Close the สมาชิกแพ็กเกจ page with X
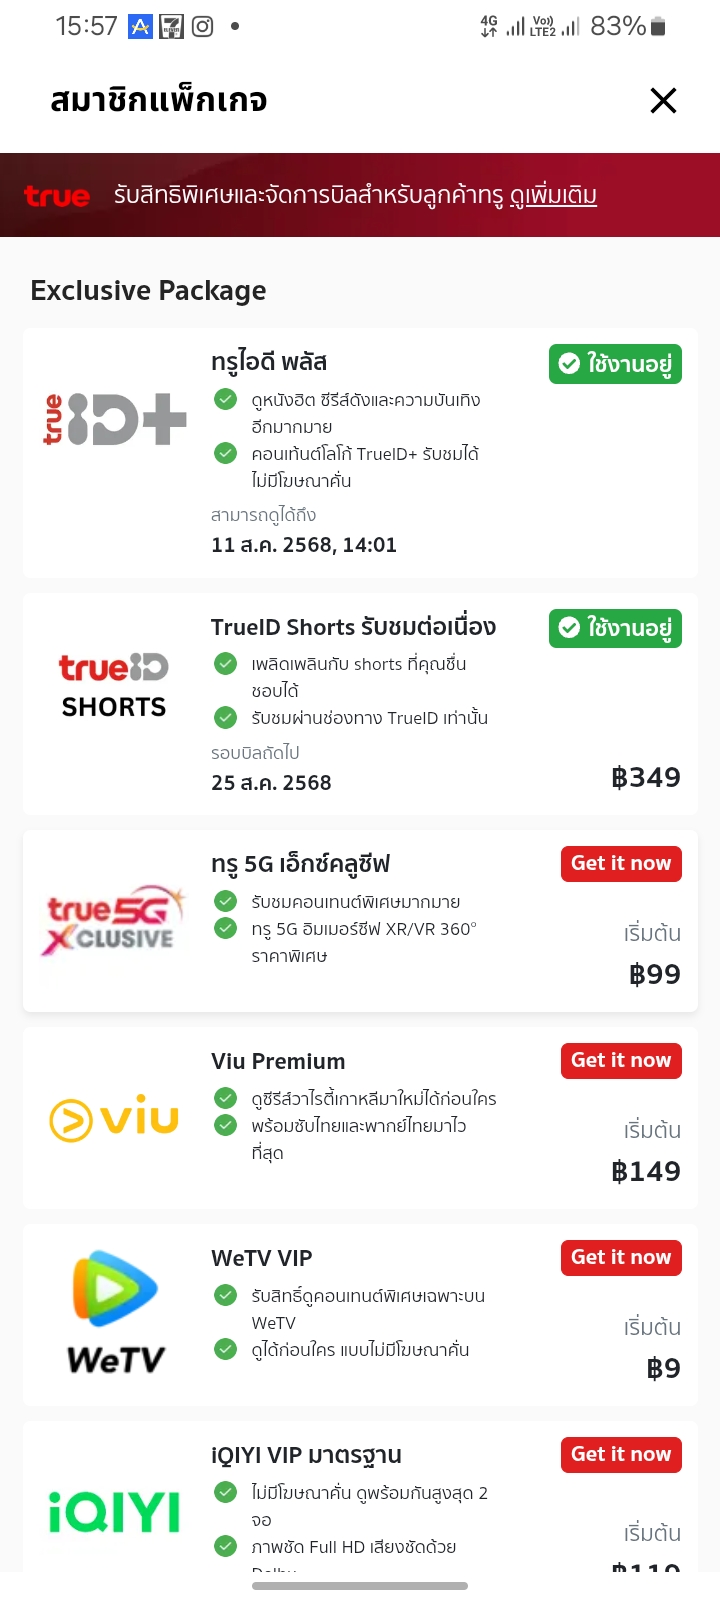Viewport: 720px width, 1600px height. pos(663,100)
